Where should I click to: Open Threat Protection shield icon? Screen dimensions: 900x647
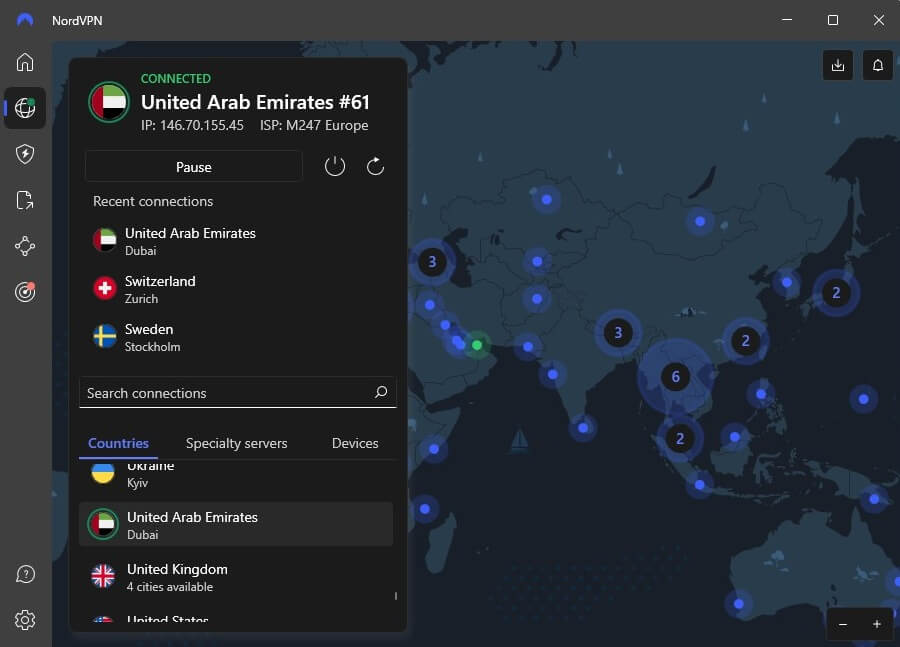[25, 154]
